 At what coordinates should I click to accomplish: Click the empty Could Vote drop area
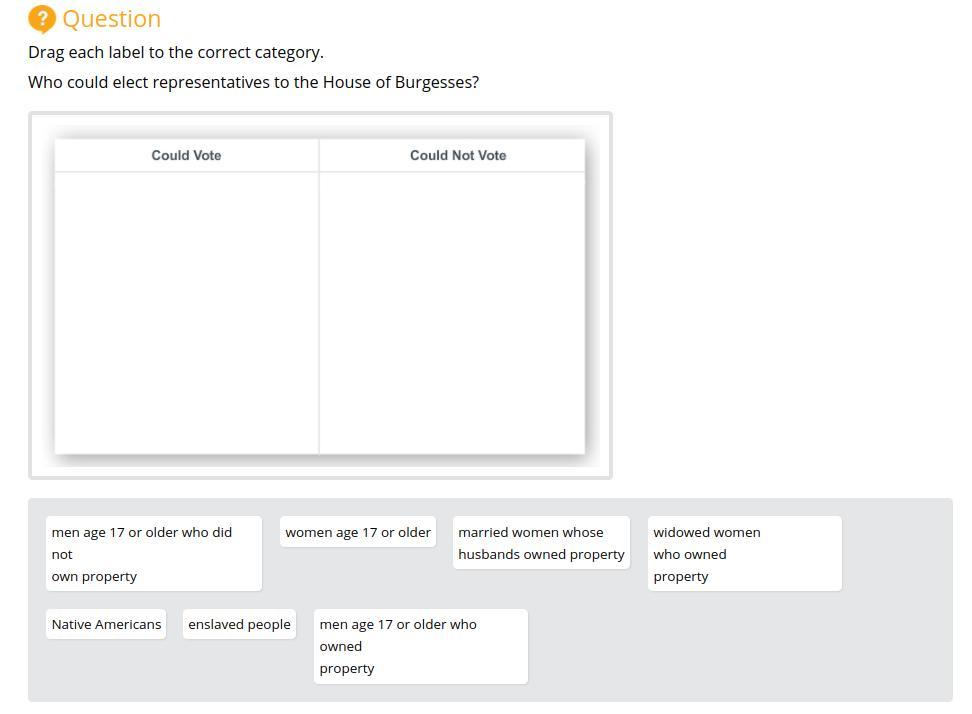click(x=186, y=312)
